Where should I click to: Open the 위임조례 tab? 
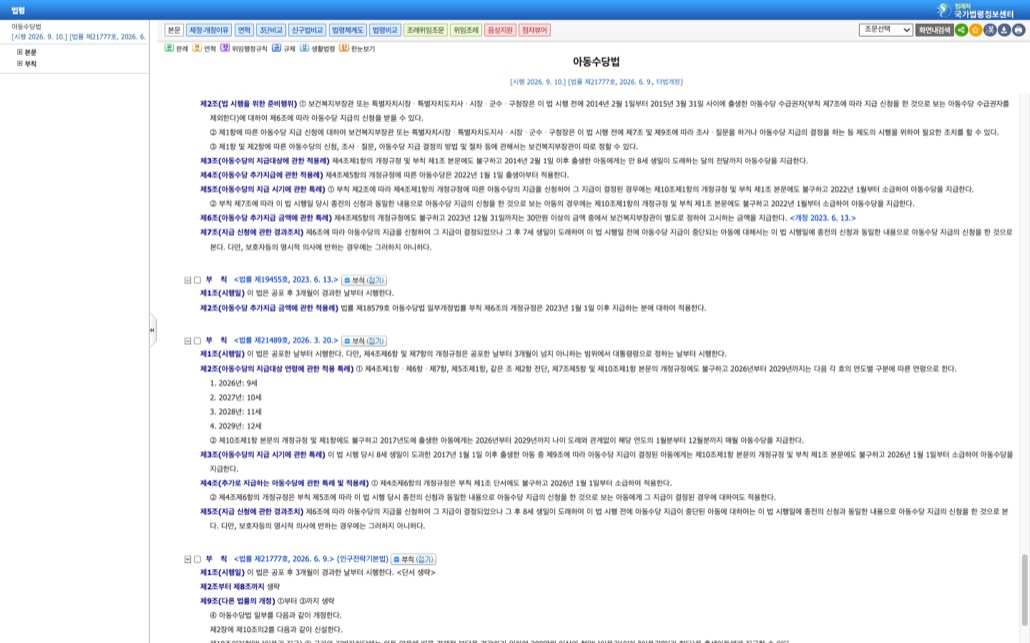coord(466,30)
